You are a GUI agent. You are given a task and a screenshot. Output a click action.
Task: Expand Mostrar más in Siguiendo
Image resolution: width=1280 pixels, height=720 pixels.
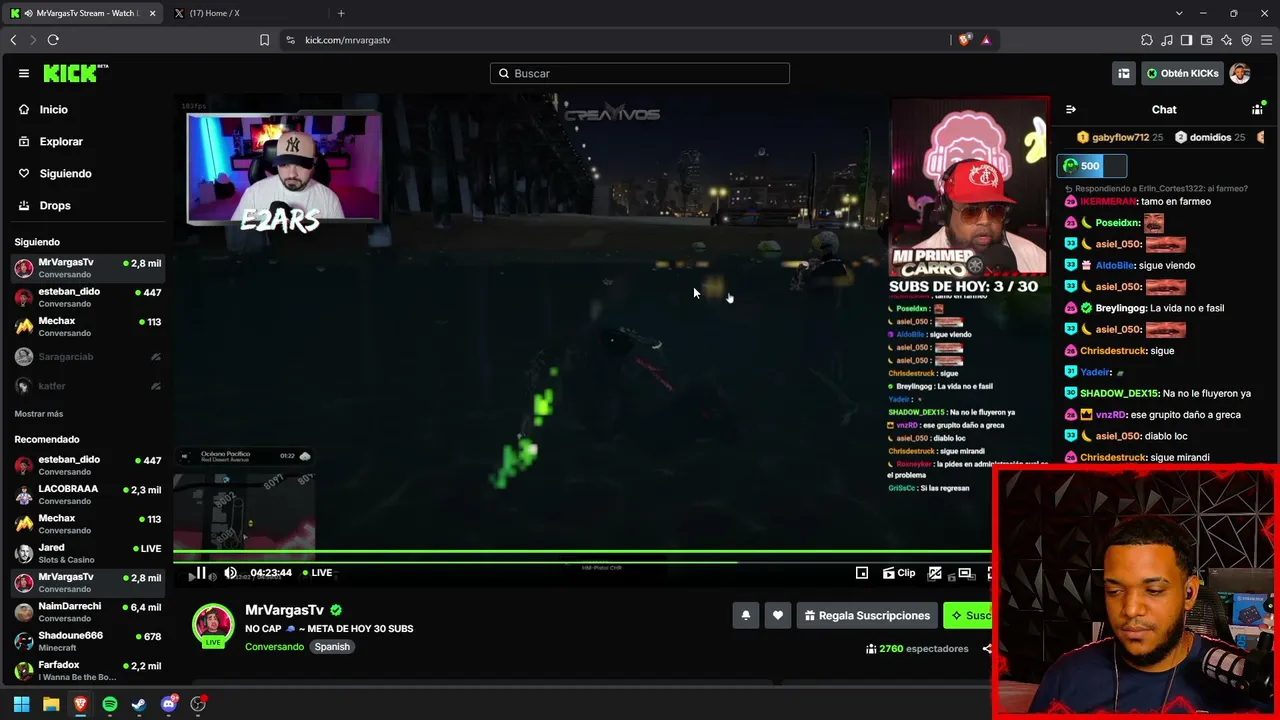click(x=38, y=414)
